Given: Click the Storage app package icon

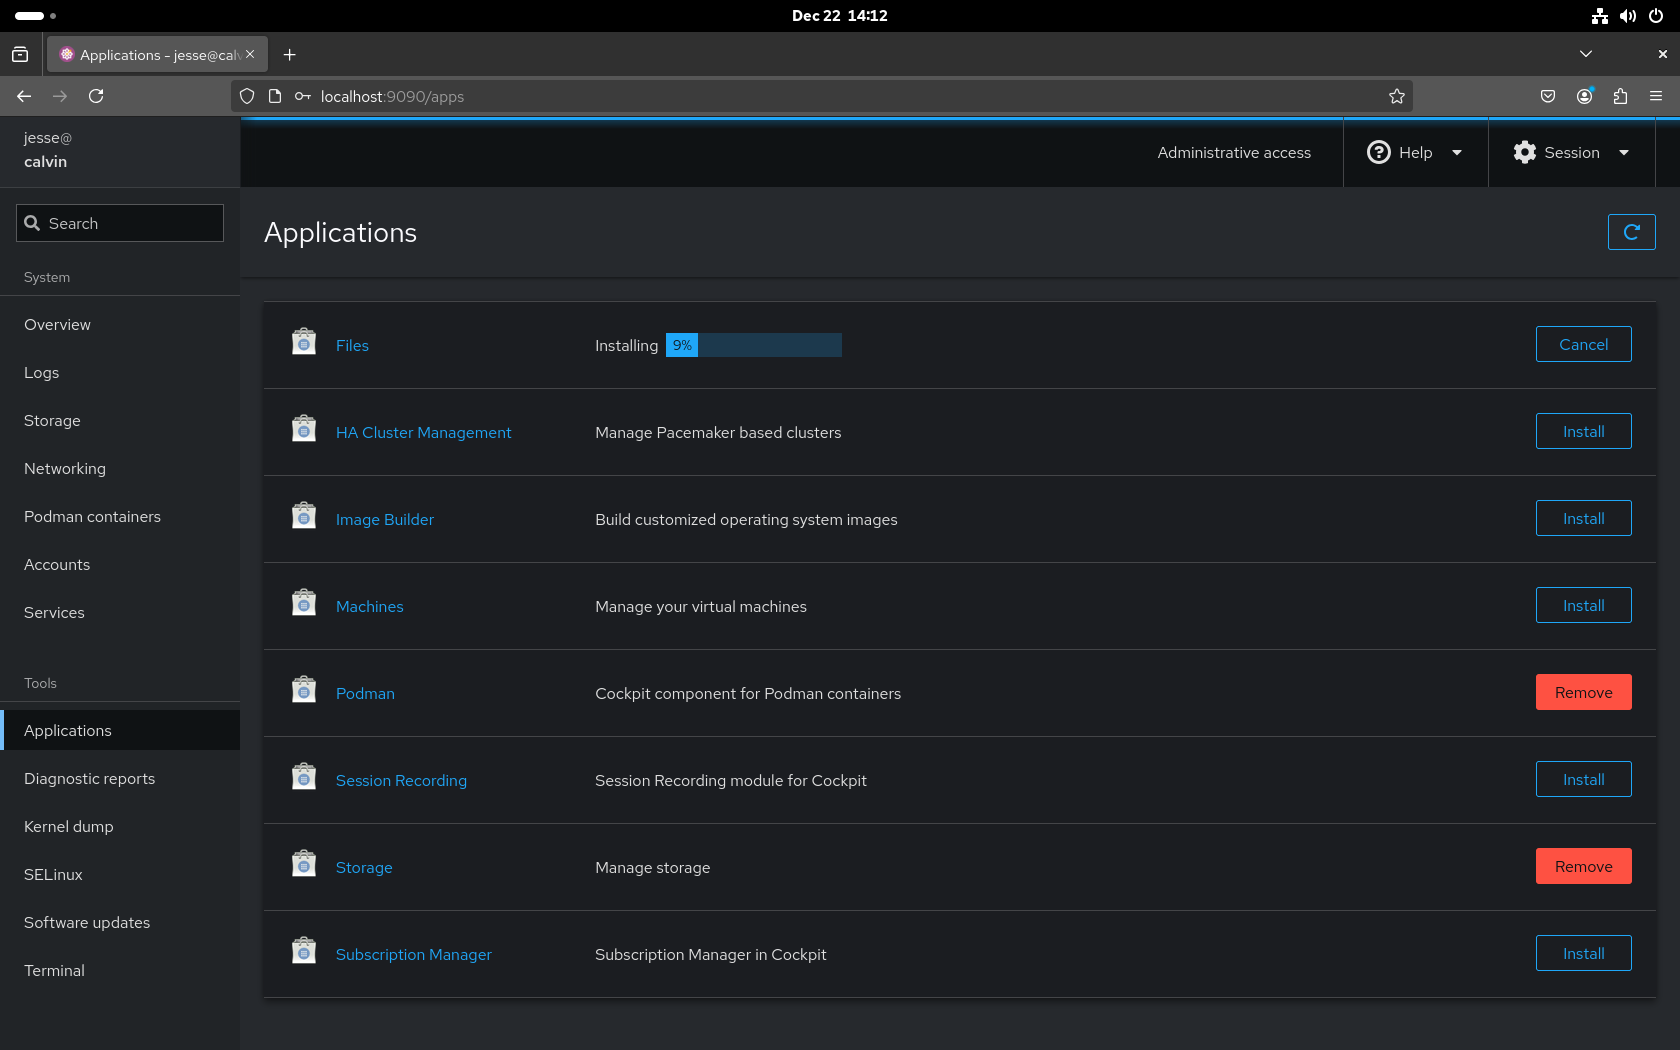Looking at the screenshot, I should point(304,864).
